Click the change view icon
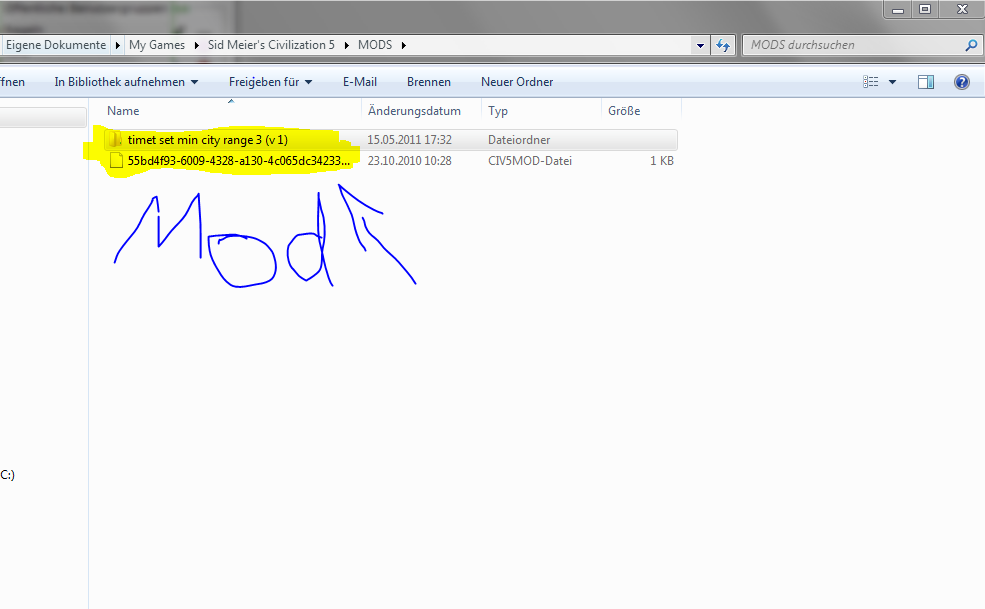This screenshot has height=609, width=985. 871,82
